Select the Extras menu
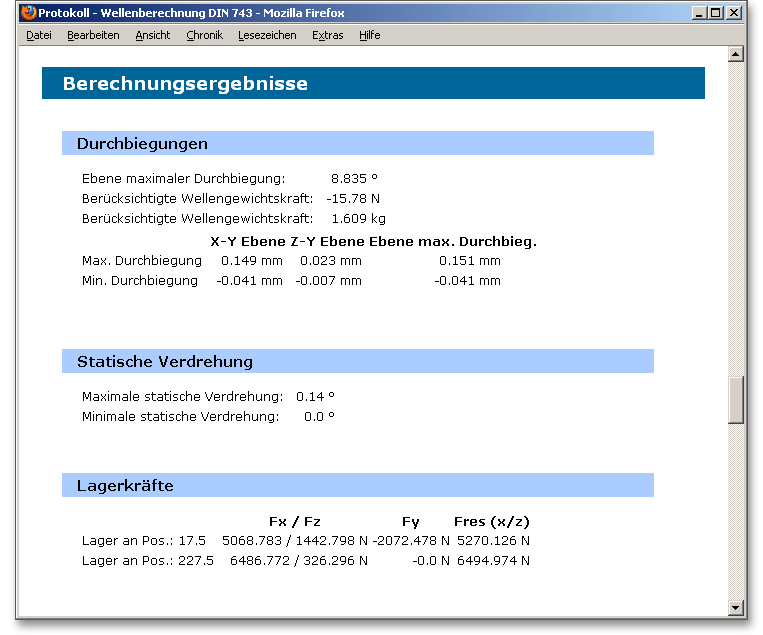 (x=327, y=35)
